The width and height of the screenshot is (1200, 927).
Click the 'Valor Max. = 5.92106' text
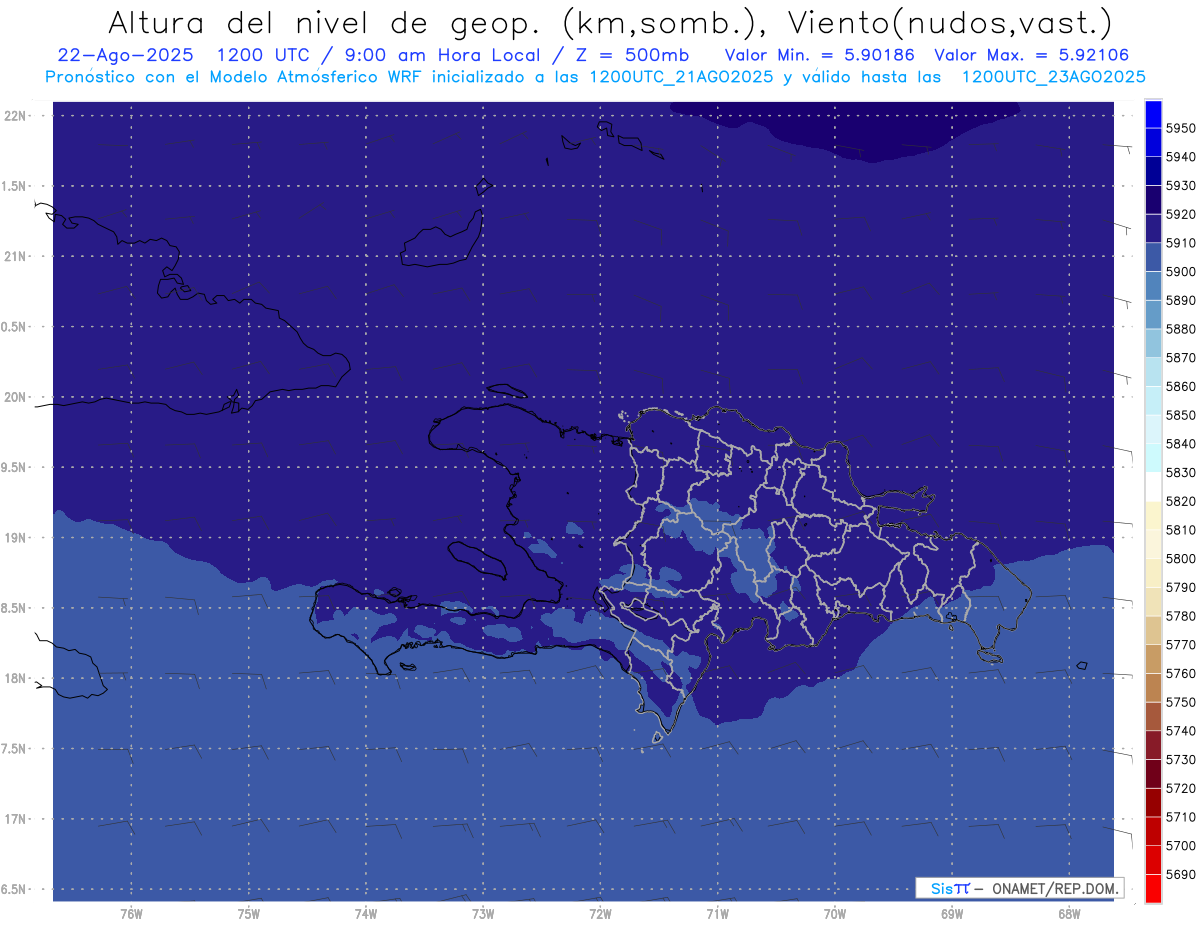pos(1033,55)
